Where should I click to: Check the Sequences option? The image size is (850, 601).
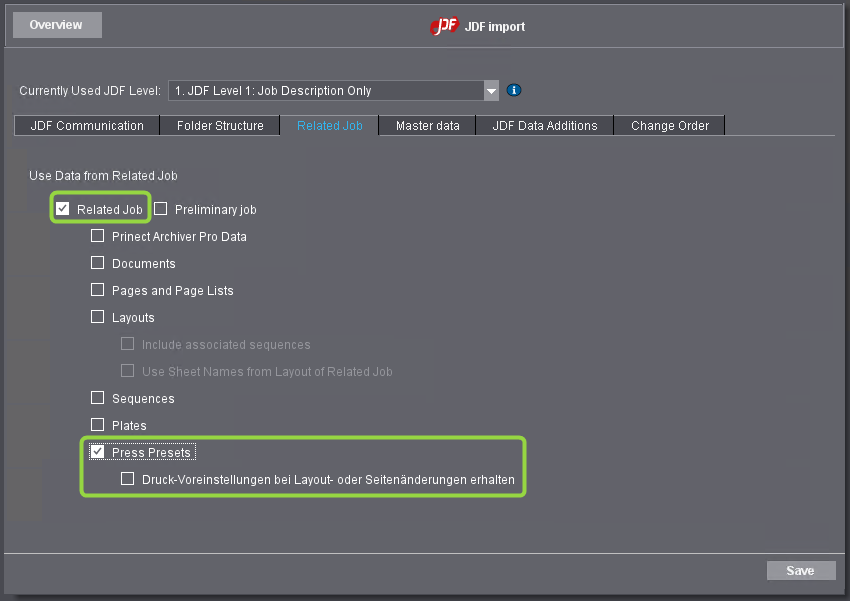point(97,398)
